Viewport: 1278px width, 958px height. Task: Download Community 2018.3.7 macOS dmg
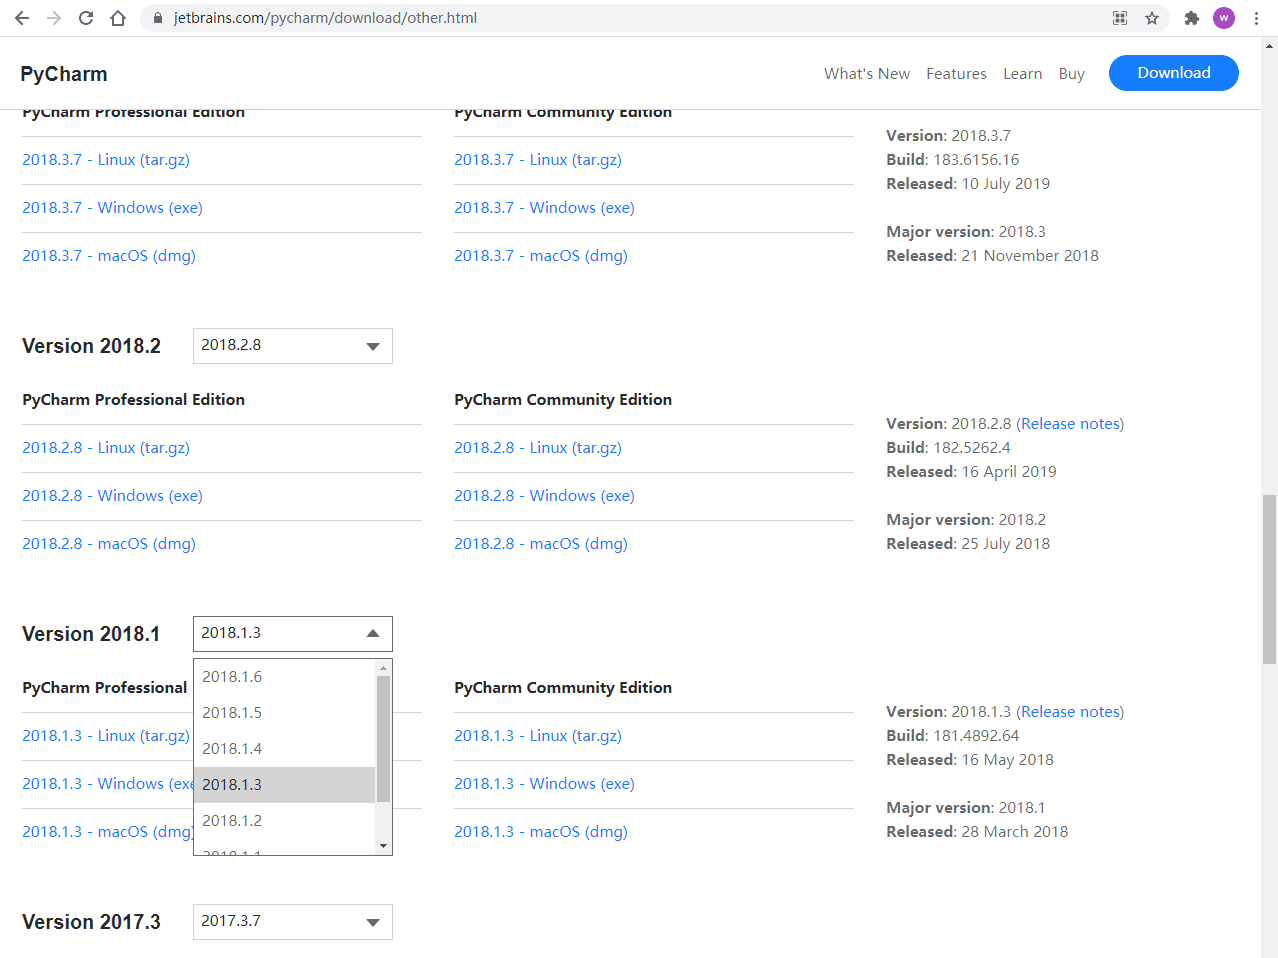tap(541, 256)
